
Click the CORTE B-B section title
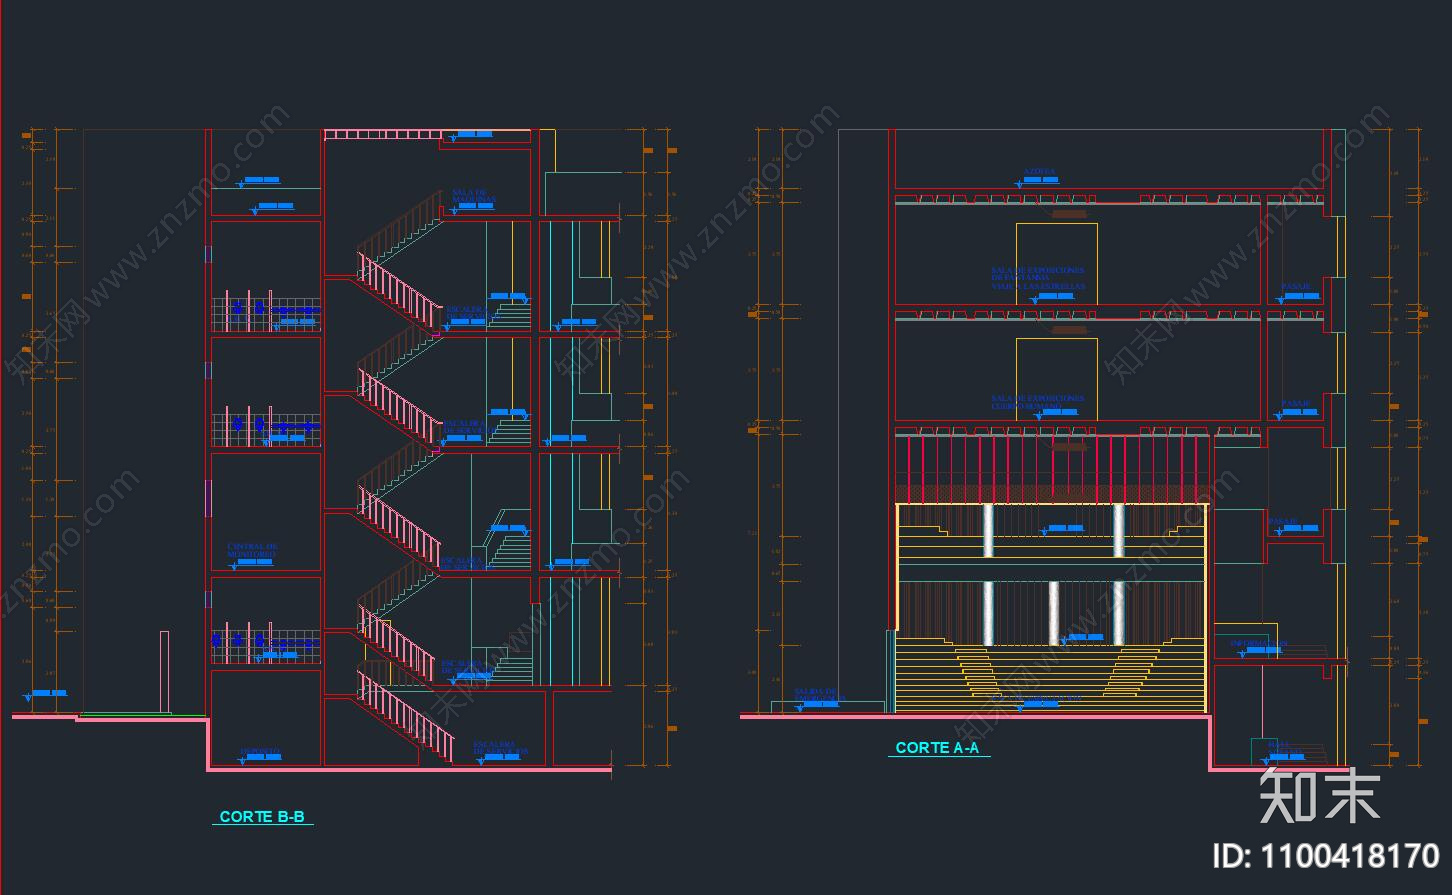coord(262,817)
